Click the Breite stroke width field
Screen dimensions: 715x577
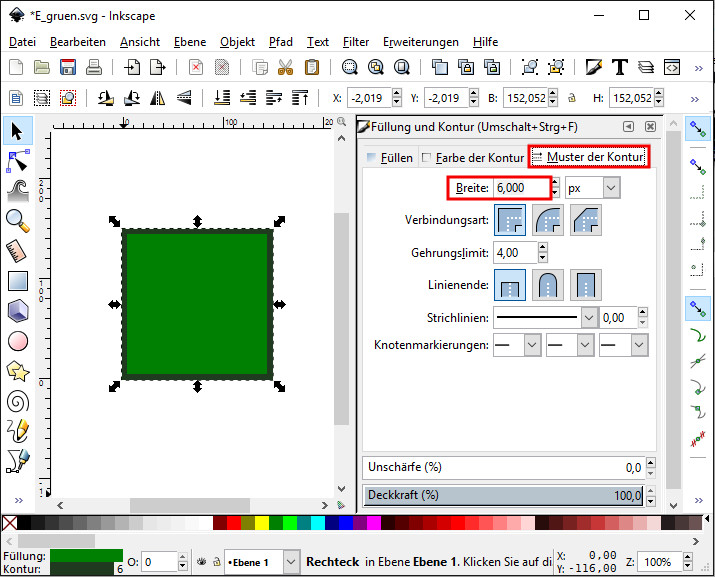click(x=522, y=188)
